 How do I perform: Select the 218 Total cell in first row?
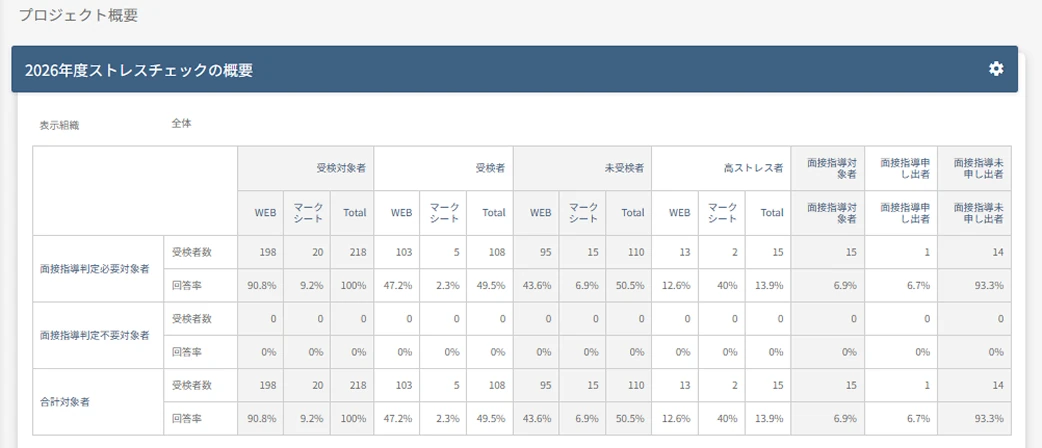pyautogui.click(x=352, y=253)
